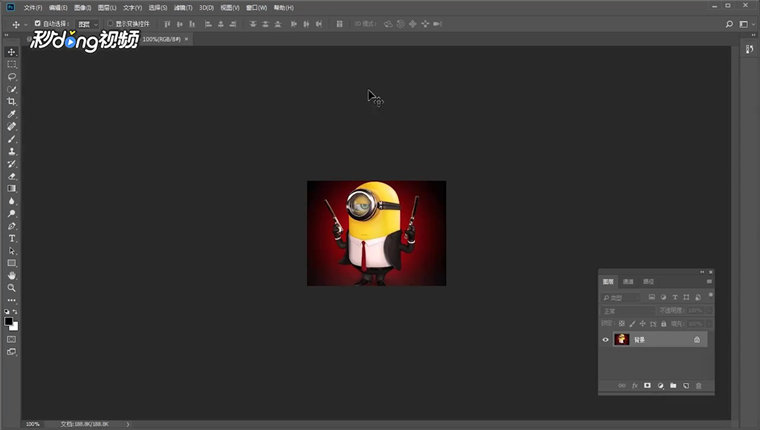Select the Clone Stamp tool
The image size is (760, 430).
12,151
